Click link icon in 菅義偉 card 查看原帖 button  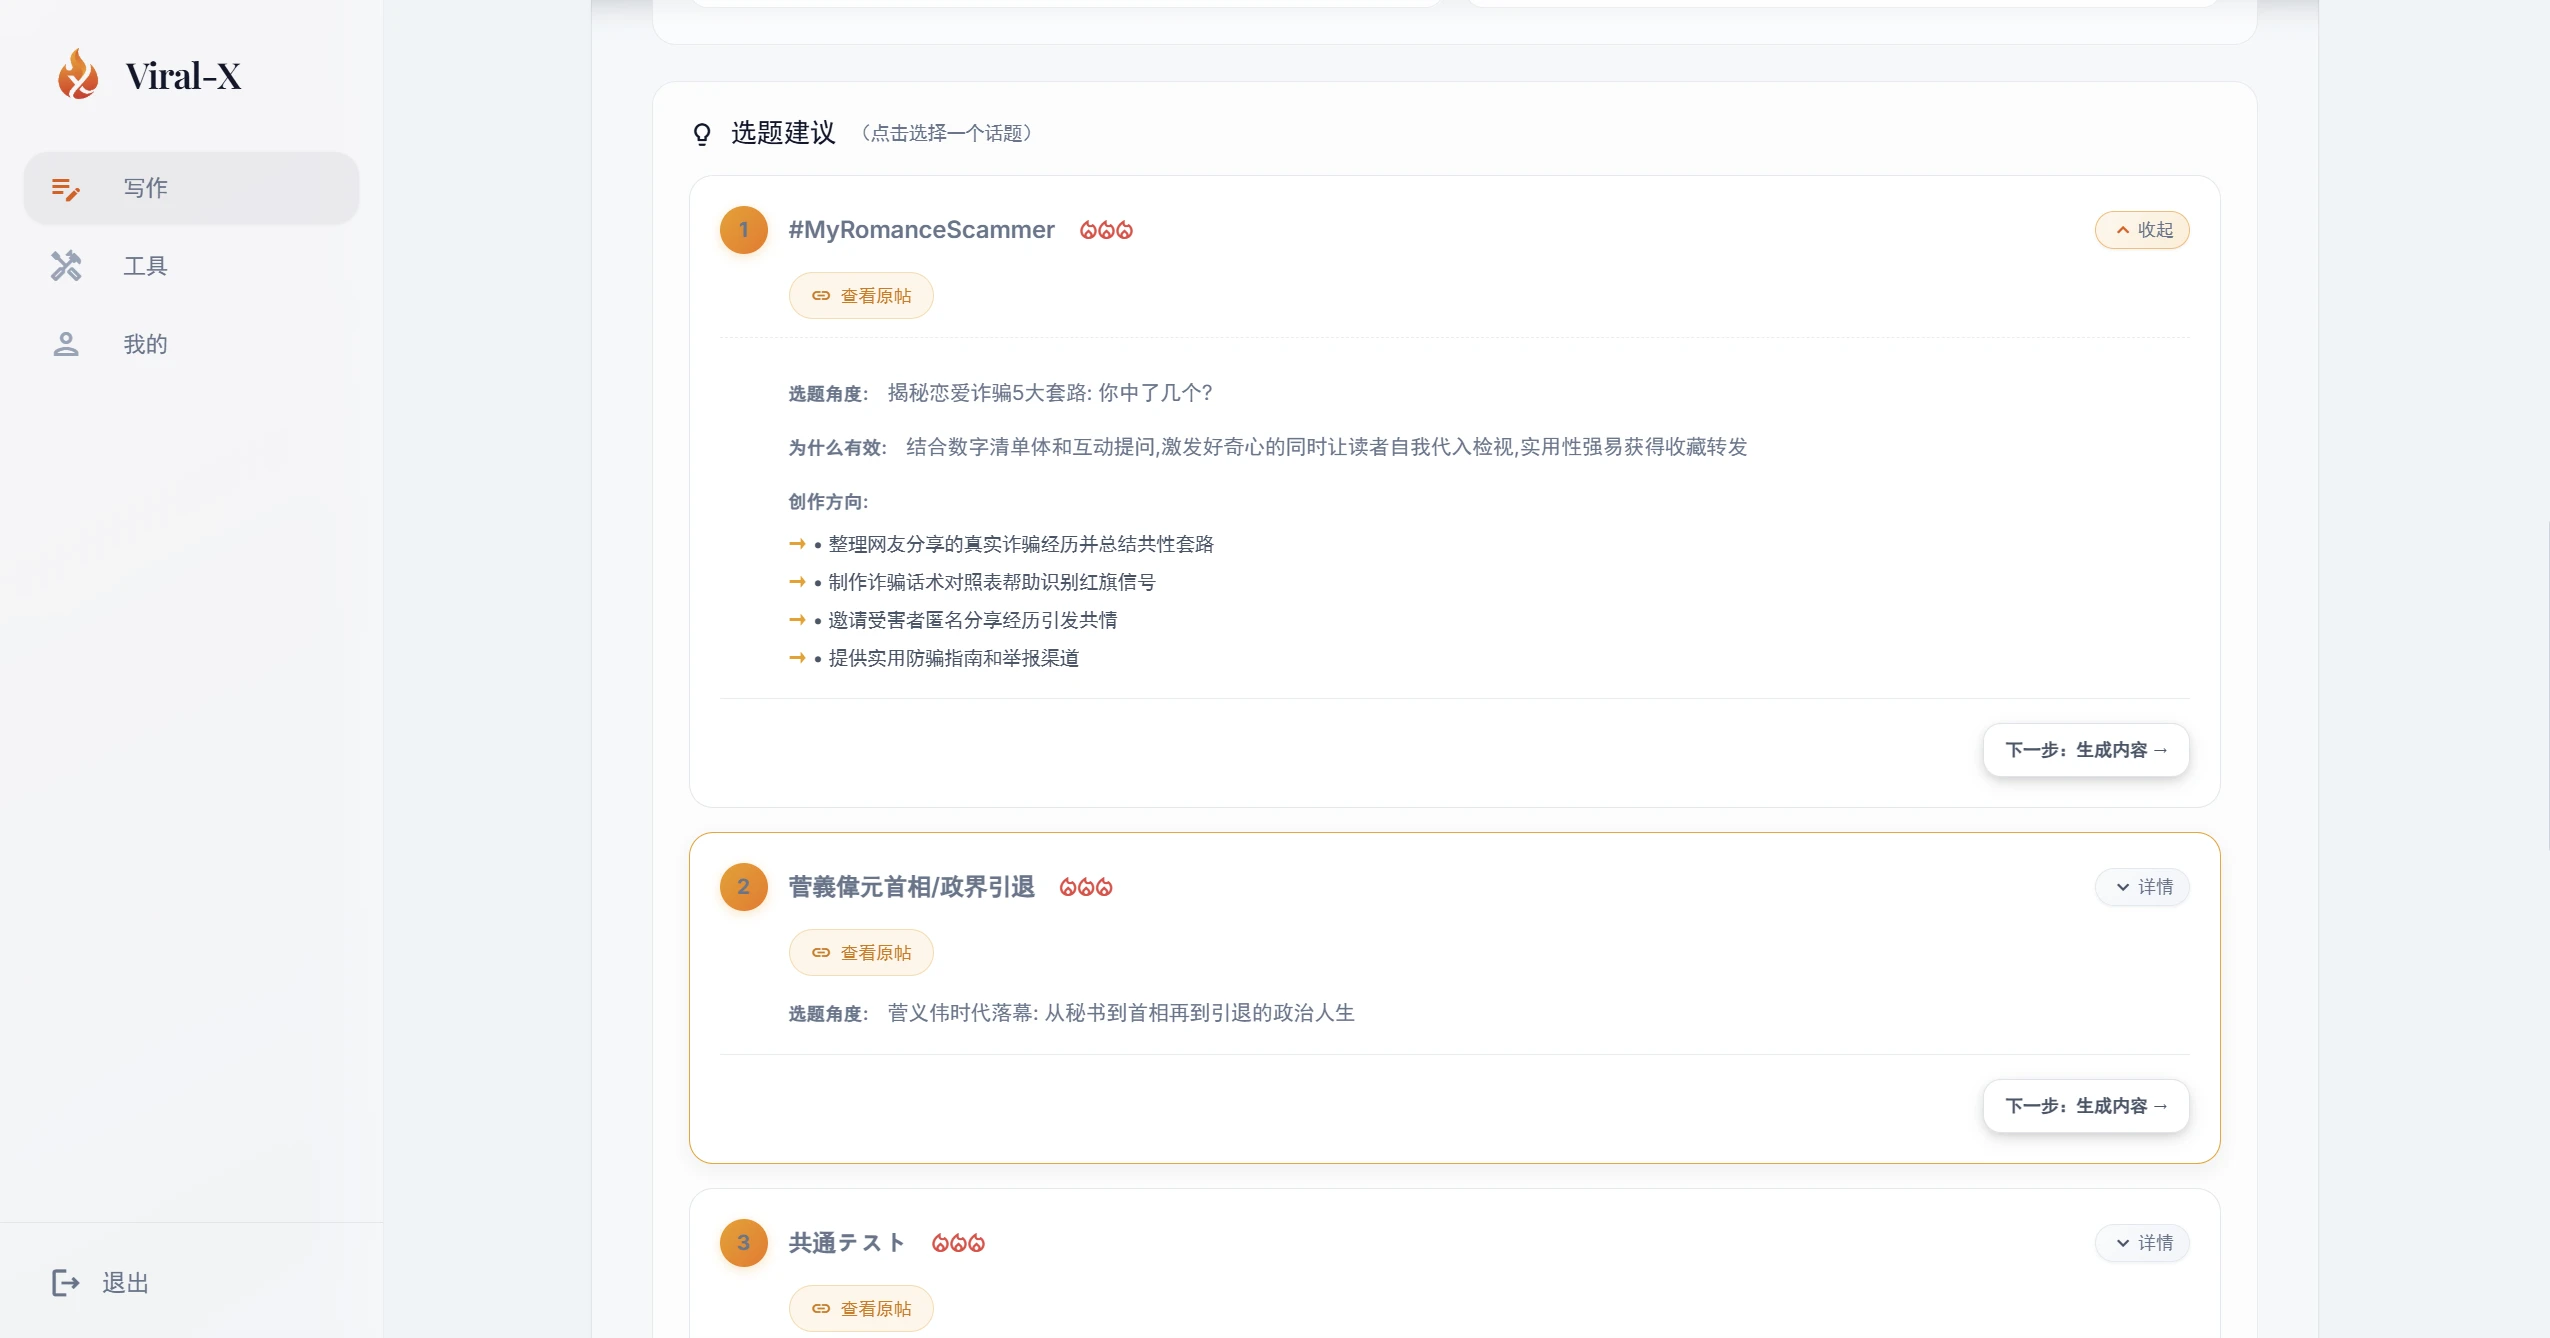(821, 953)
